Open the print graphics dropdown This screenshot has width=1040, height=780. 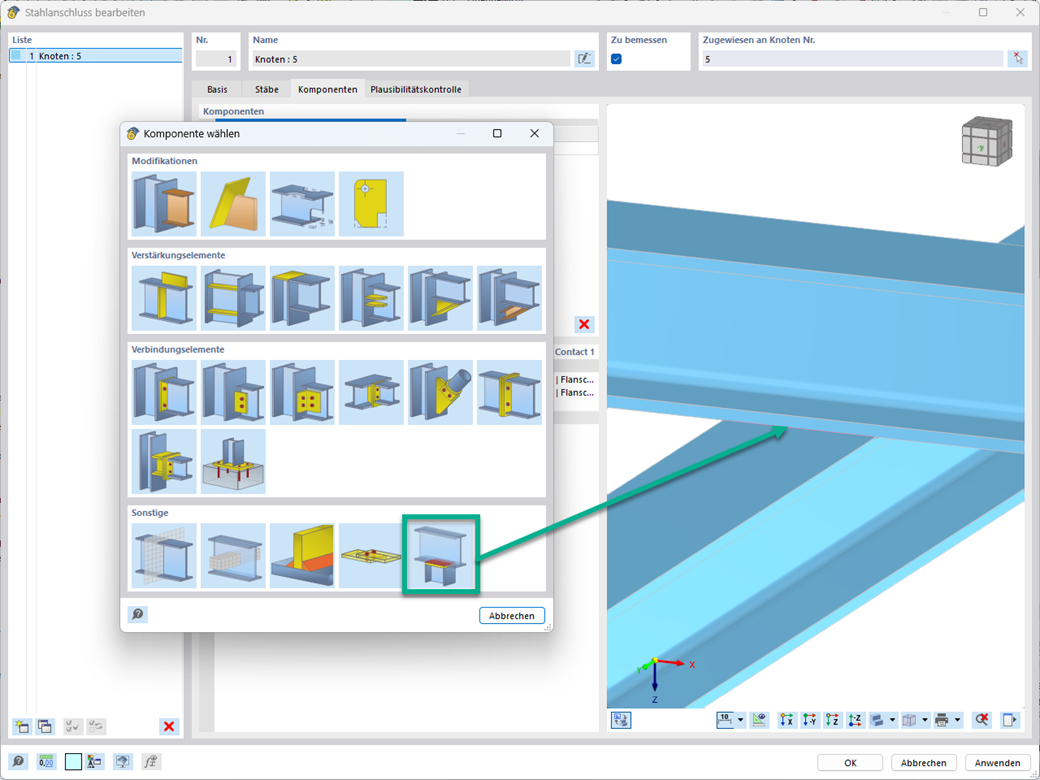tap(957, 720)
